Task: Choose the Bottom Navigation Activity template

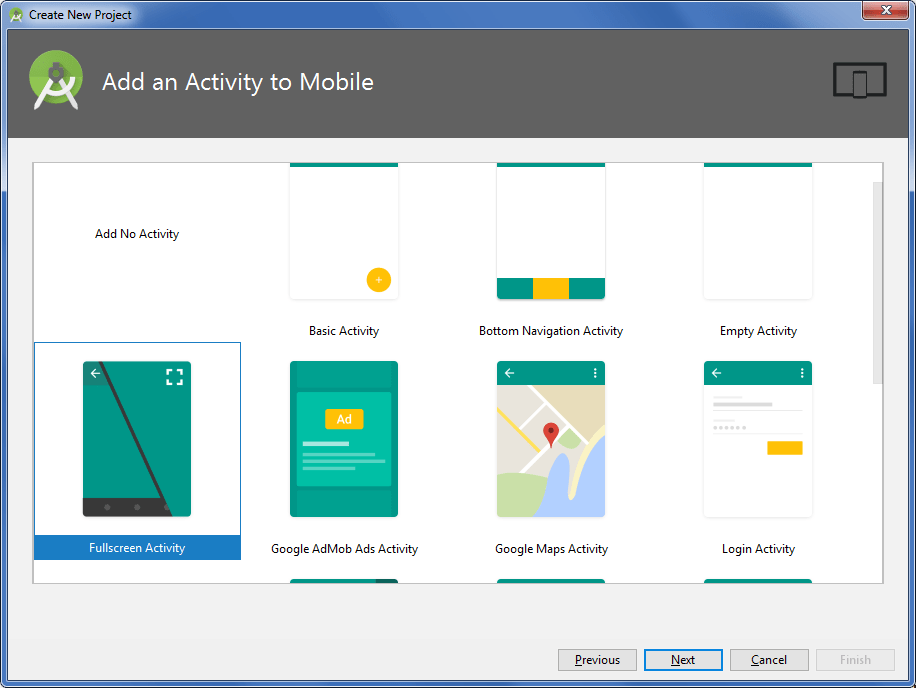Action: tap(551, 231)
